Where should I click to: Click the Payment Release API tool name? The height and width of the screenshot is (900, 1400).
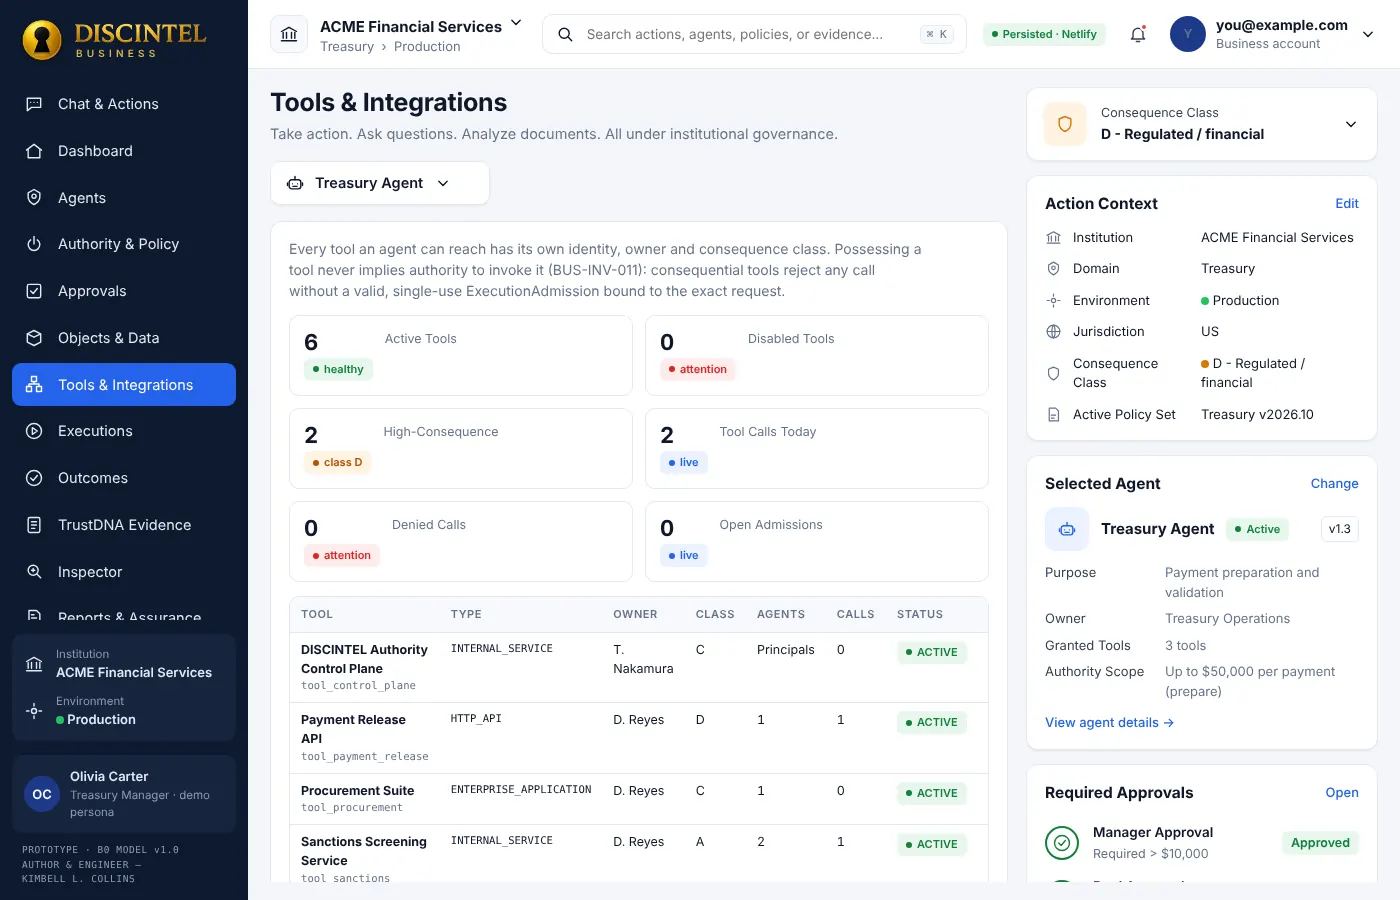pos(353,729)
